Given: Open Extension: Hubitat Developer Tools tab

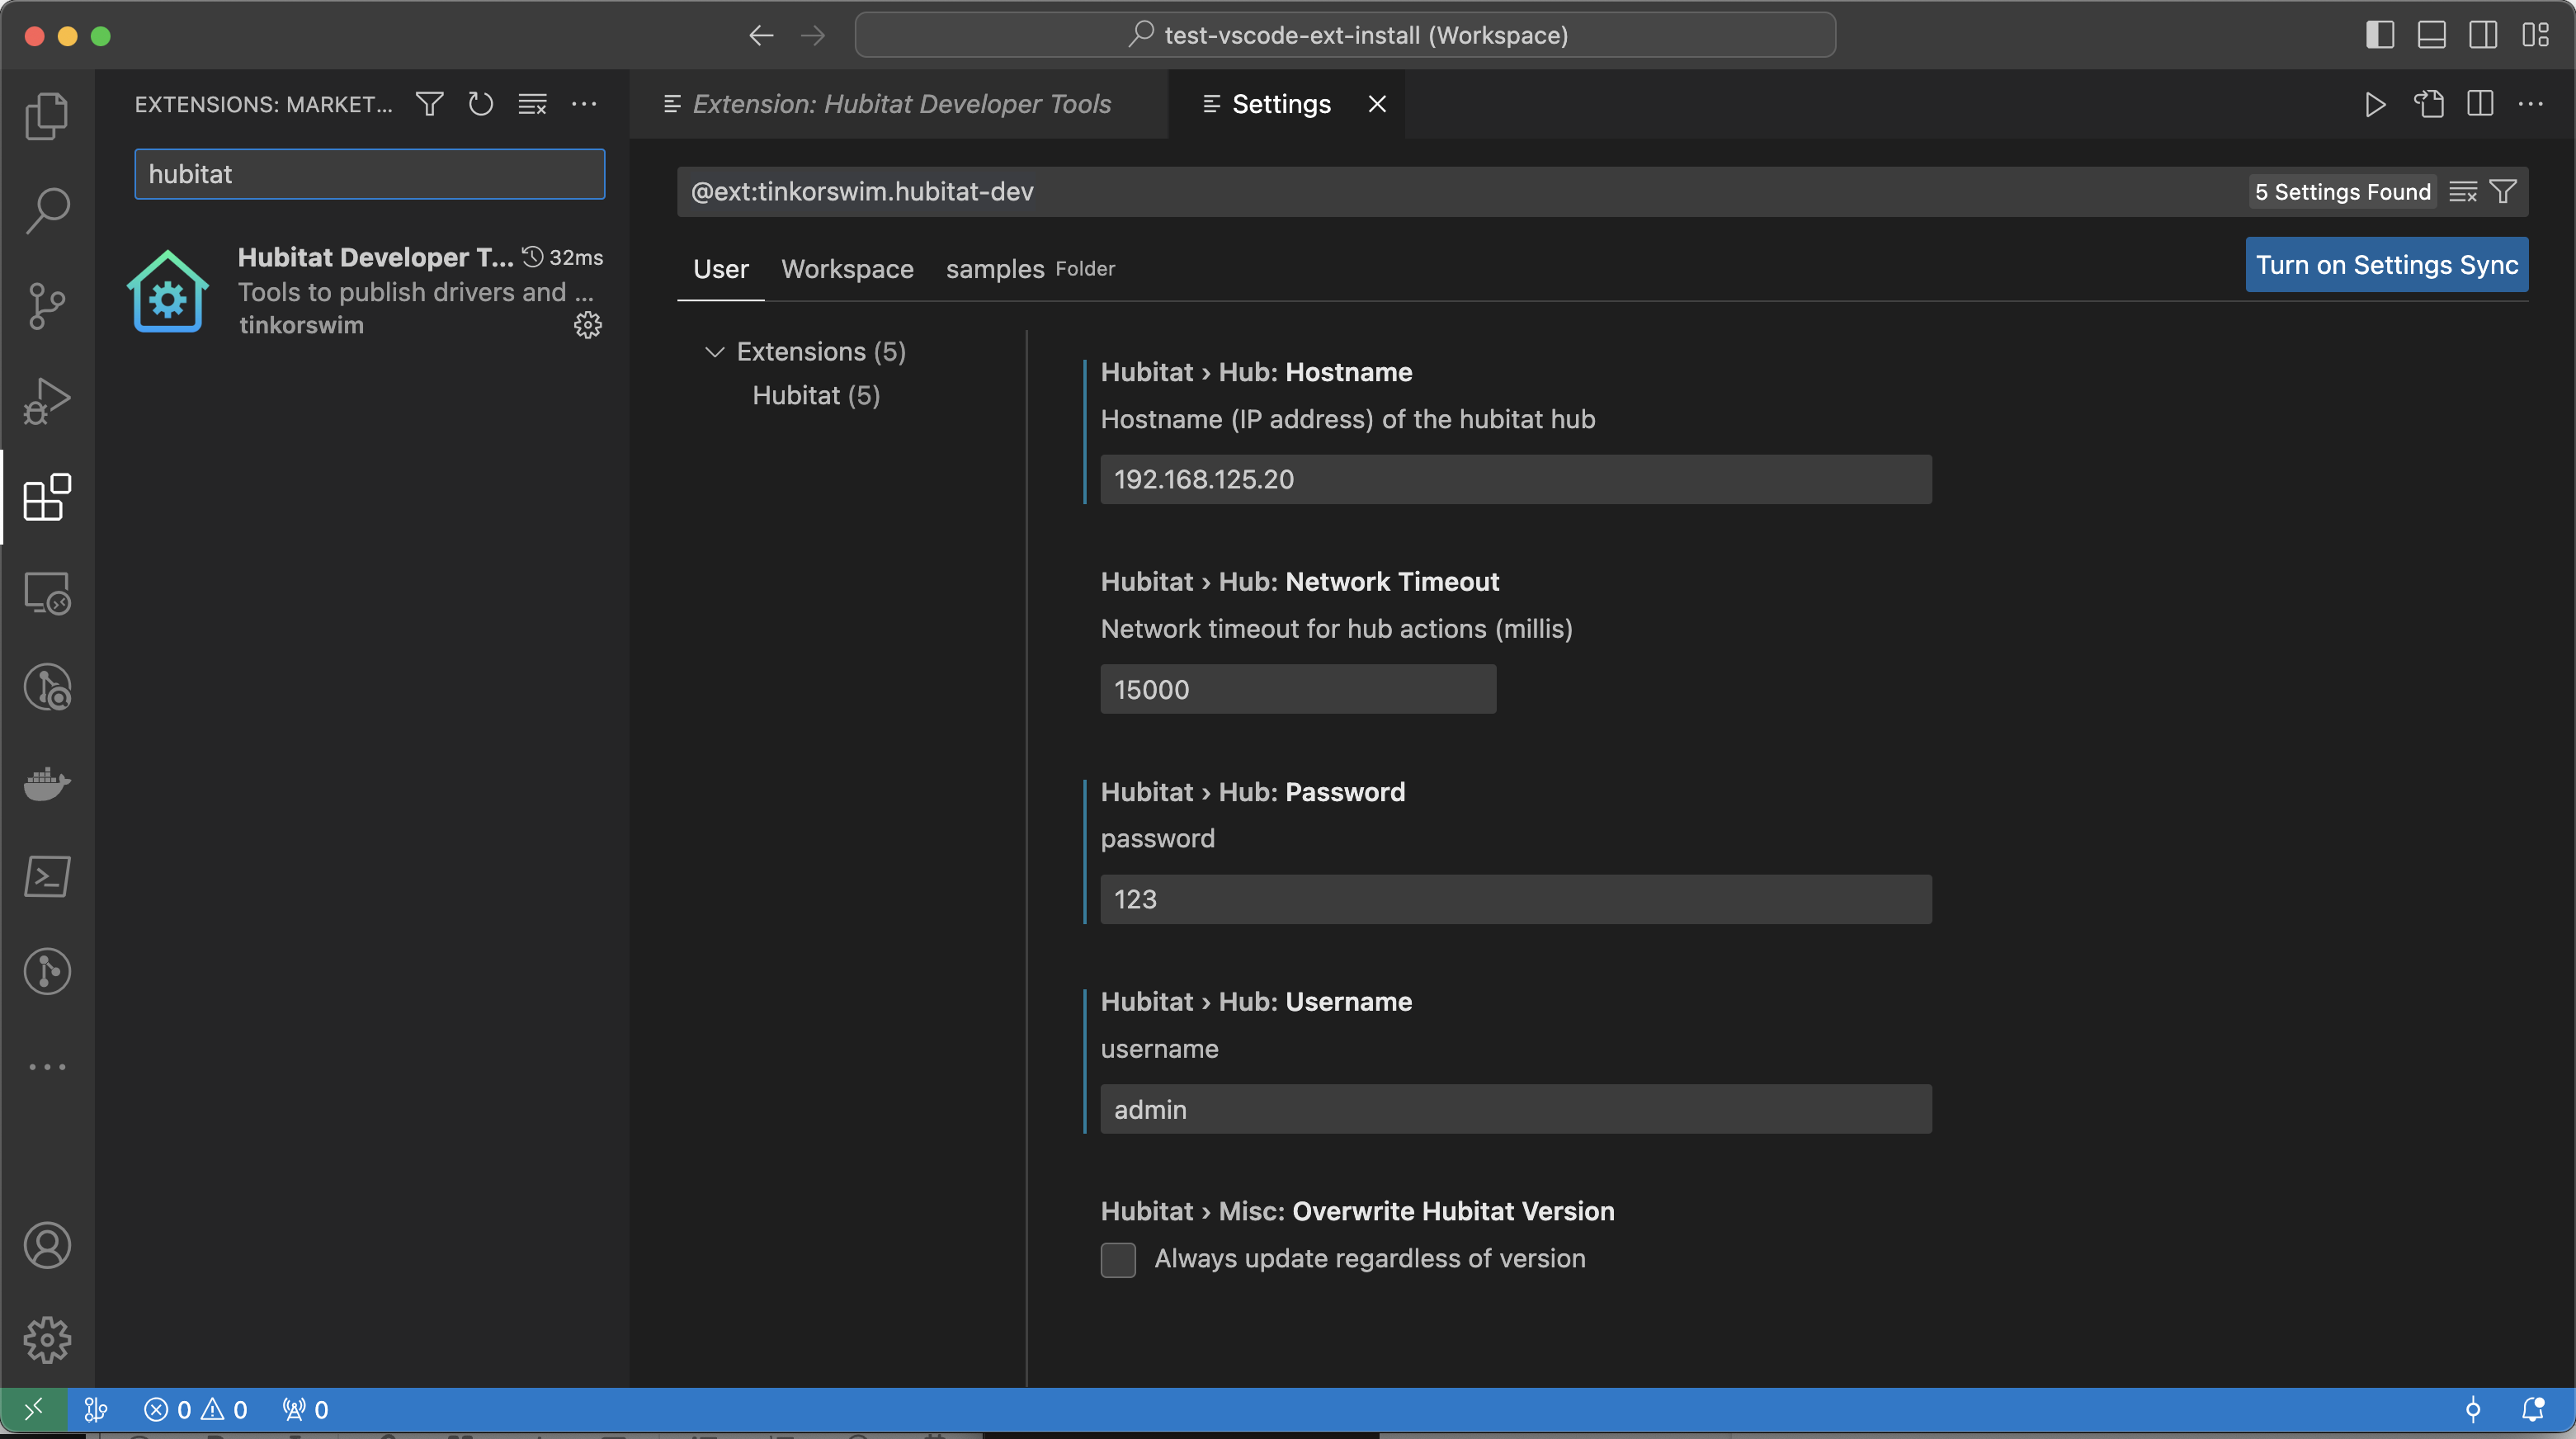Looking at the screenshot, I should click(x=898, y=104).
